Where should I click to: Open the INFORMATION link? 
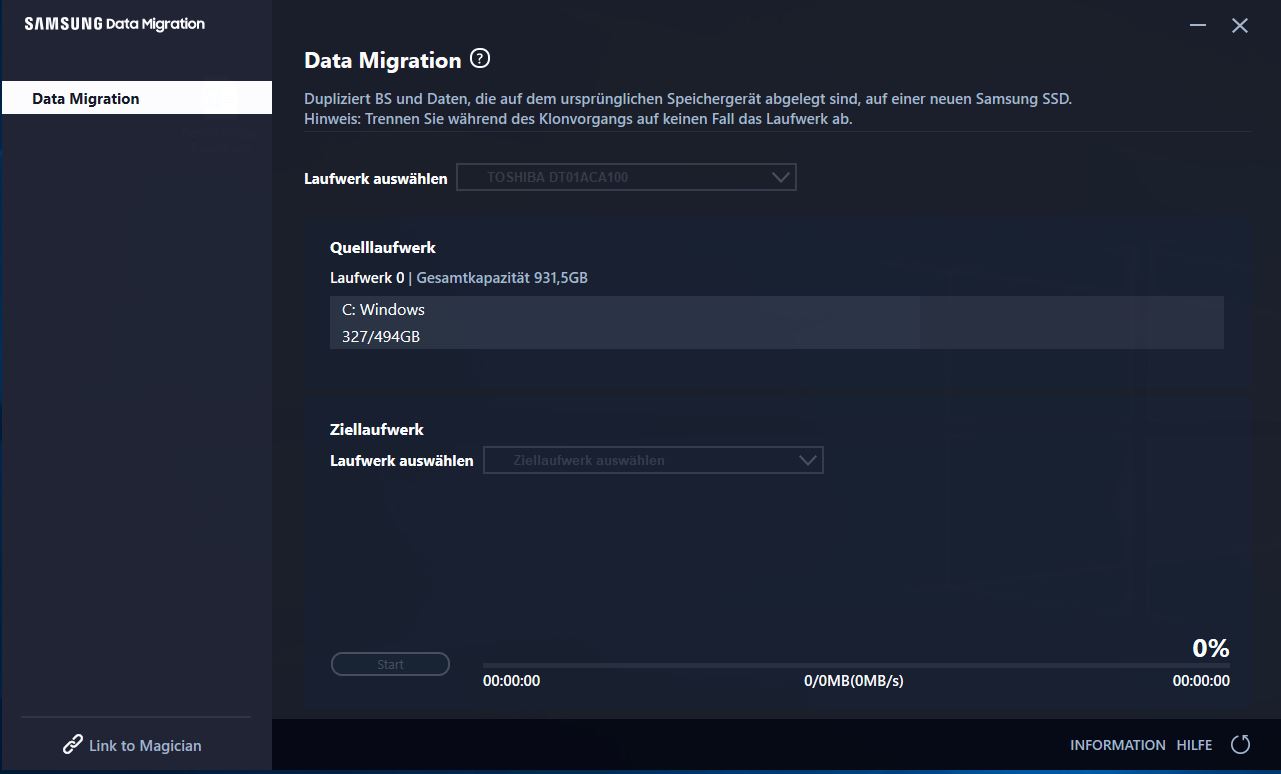[x=1117, y=745]
